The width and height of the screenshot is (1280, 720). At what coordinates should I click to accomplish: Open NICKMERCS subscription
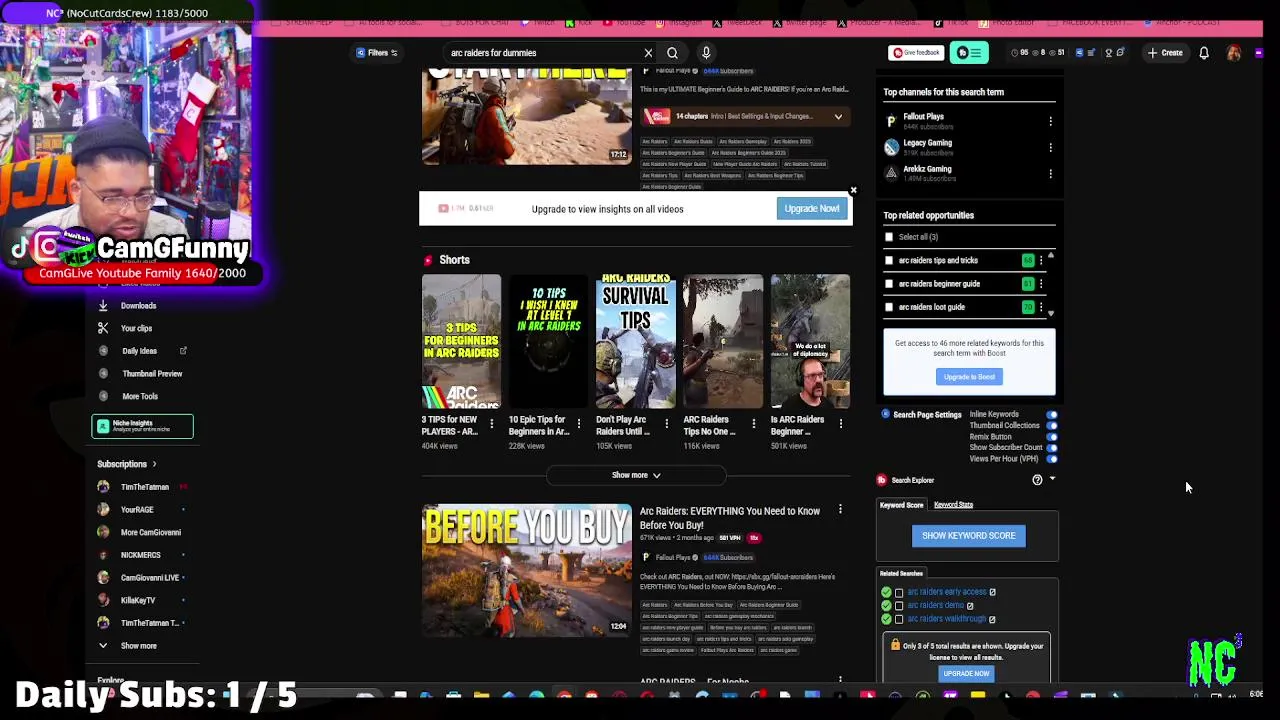coord(140,555)
